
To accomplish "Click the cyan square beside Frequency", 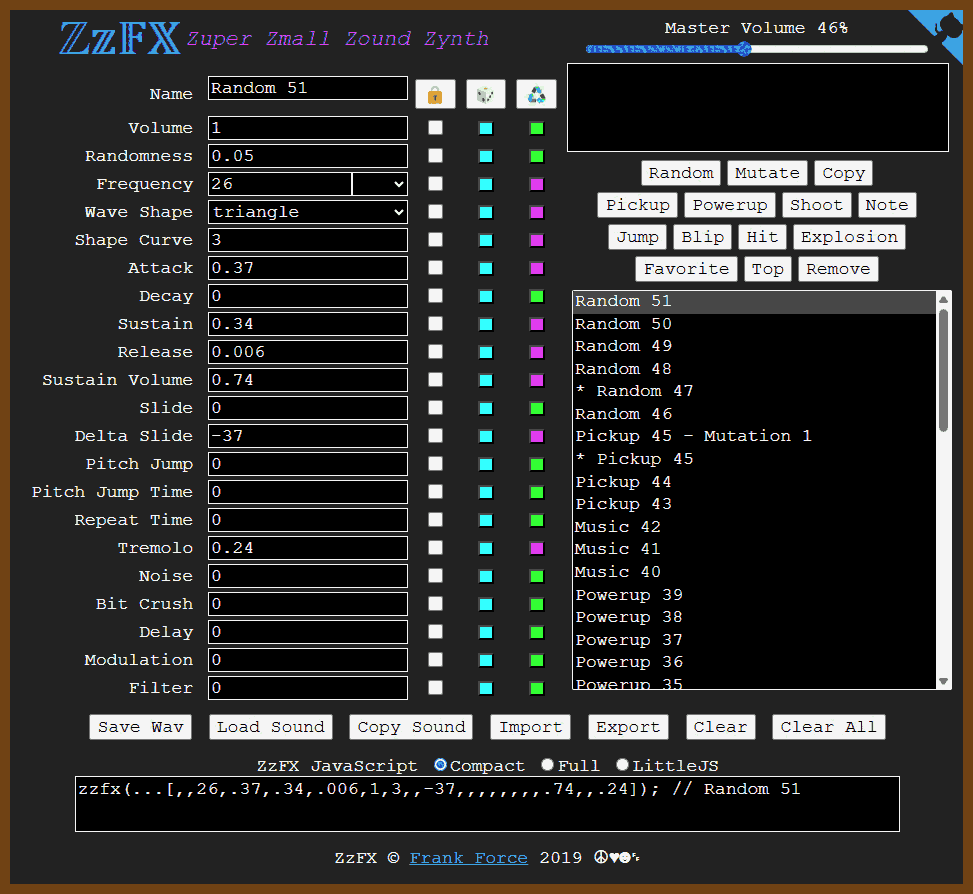I will 486,184.
